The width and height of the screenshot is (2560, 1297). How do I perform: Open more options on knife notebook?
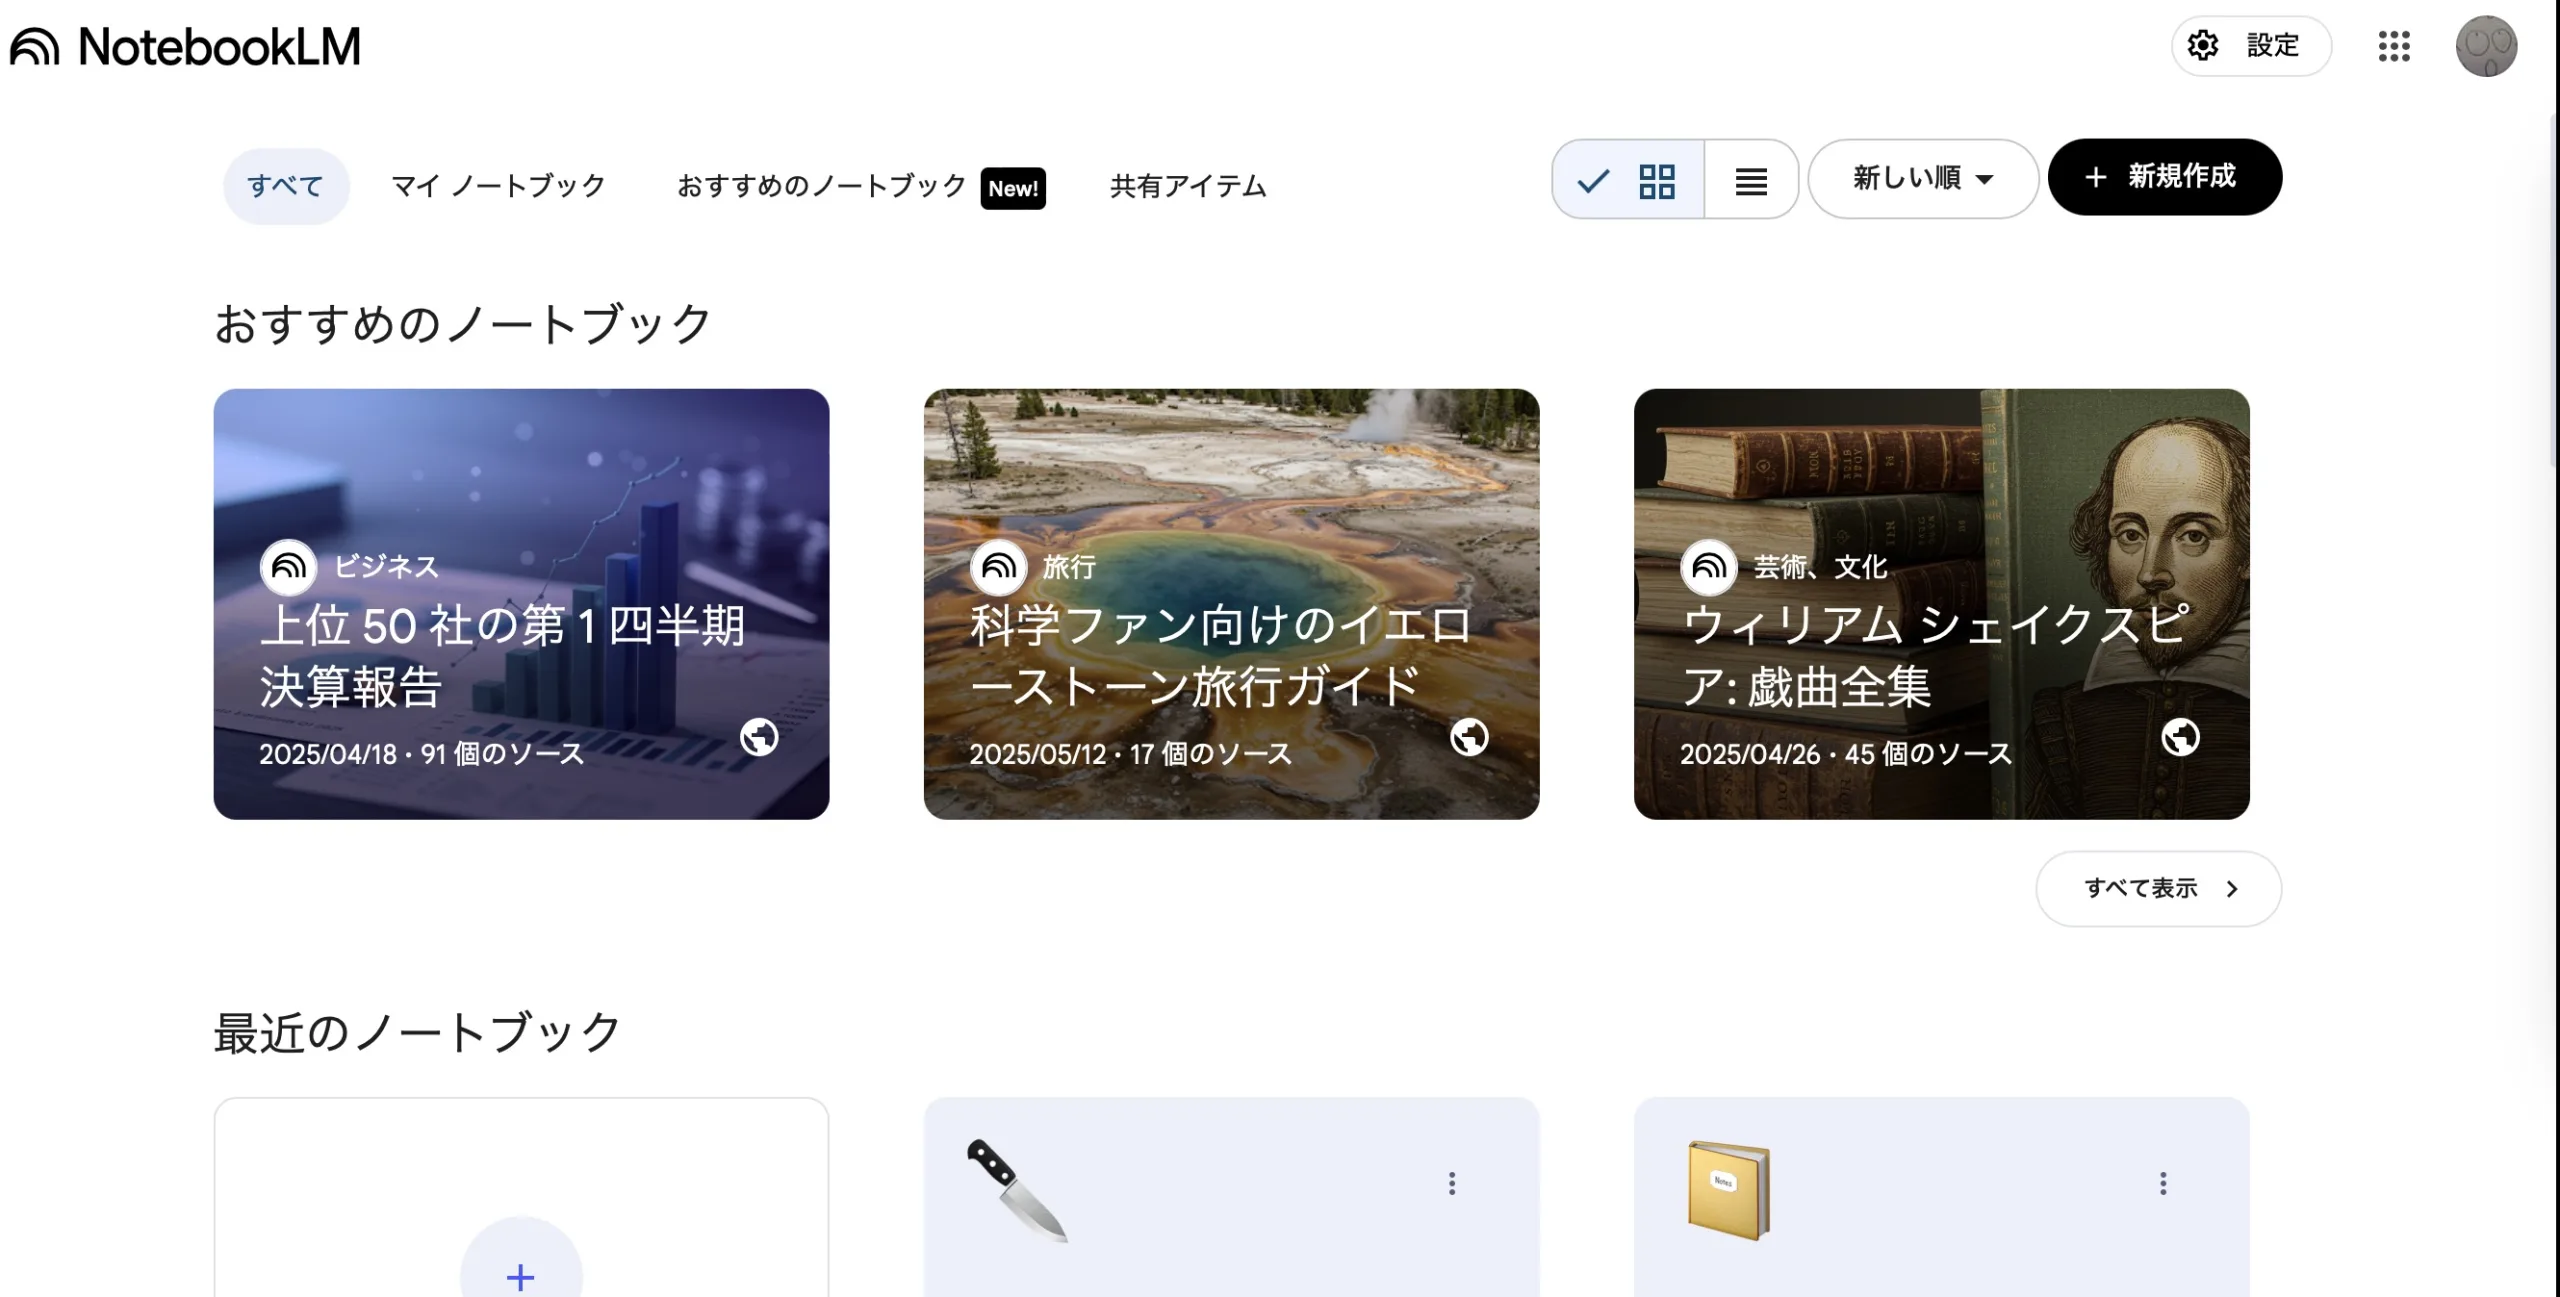[x=1452, y=1183]
